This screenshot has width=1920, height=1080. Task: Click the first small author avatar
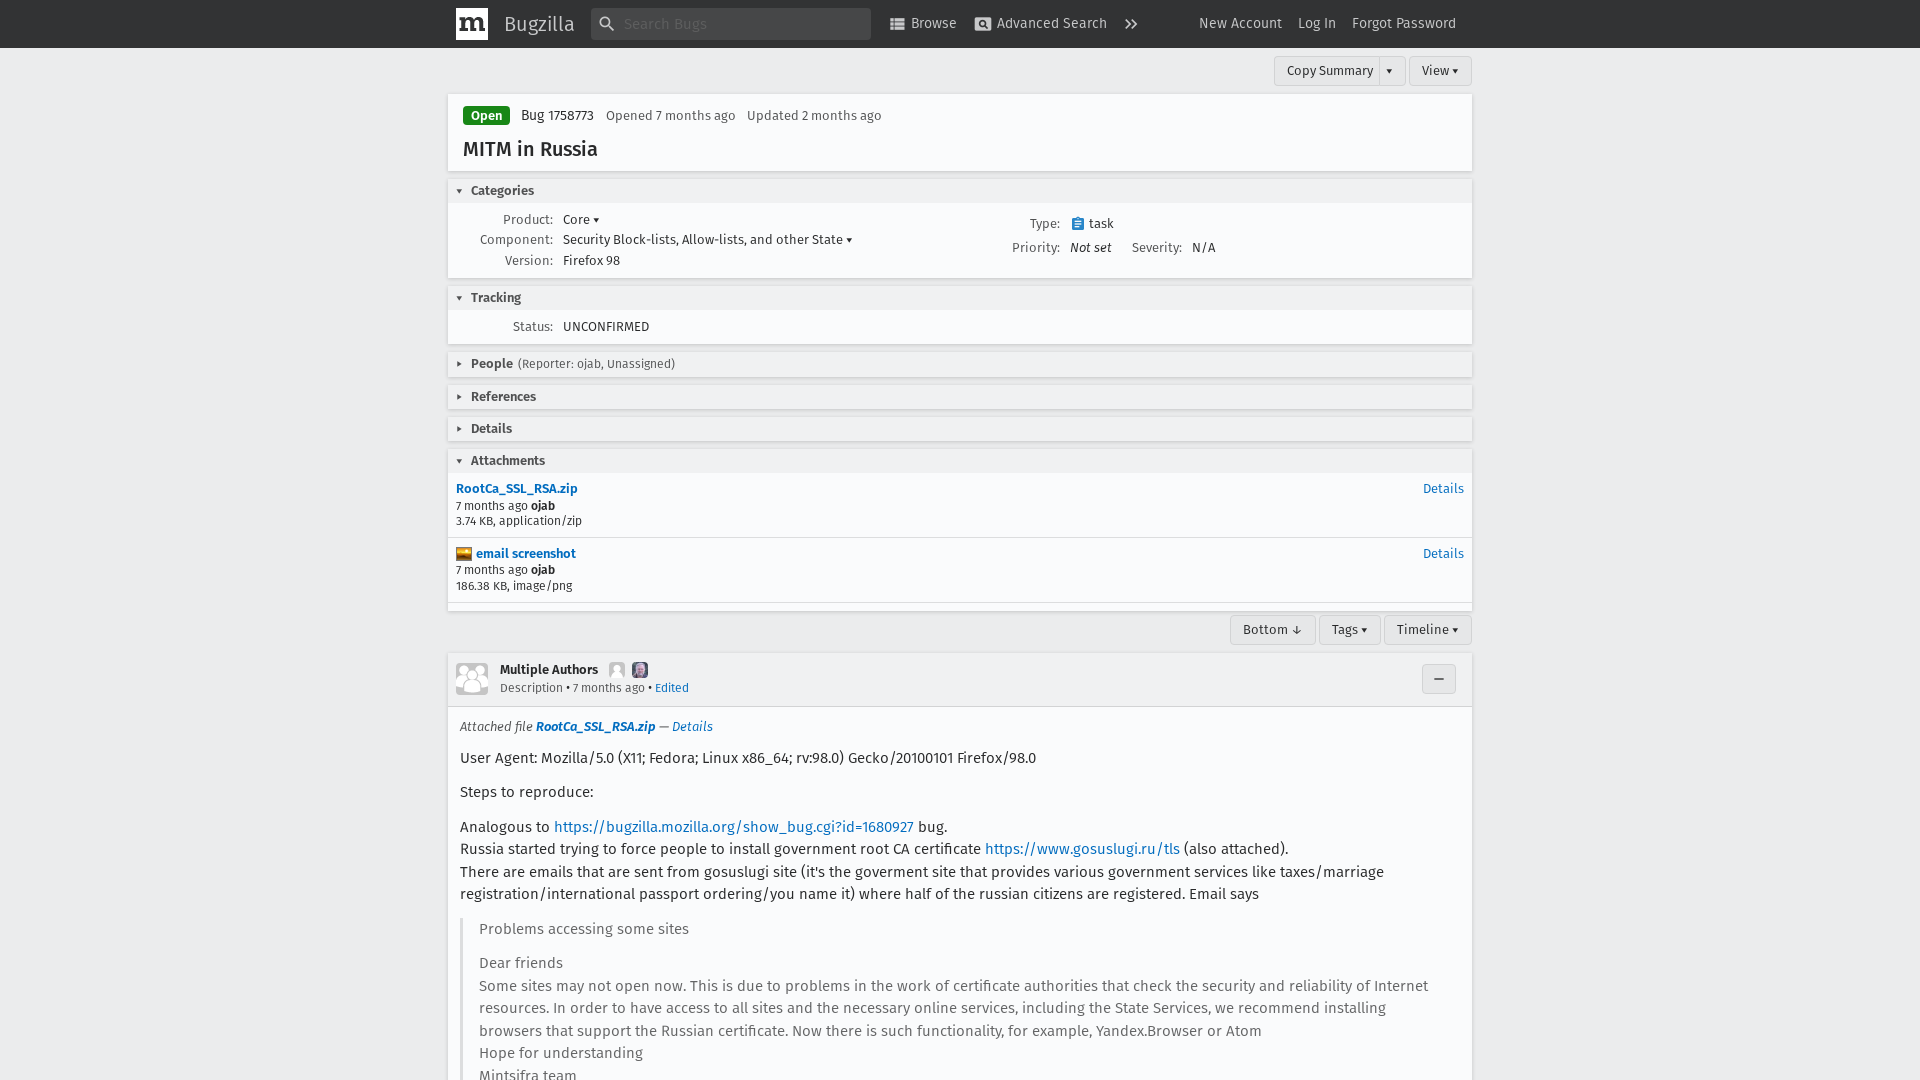point(617,670)
